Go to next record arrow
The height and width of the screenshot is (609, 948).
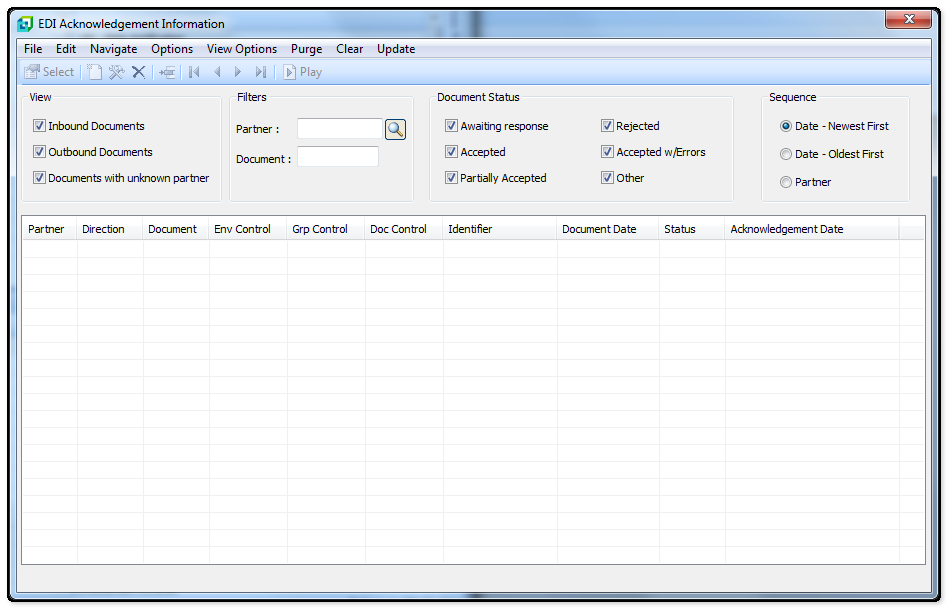click(238, 72)
